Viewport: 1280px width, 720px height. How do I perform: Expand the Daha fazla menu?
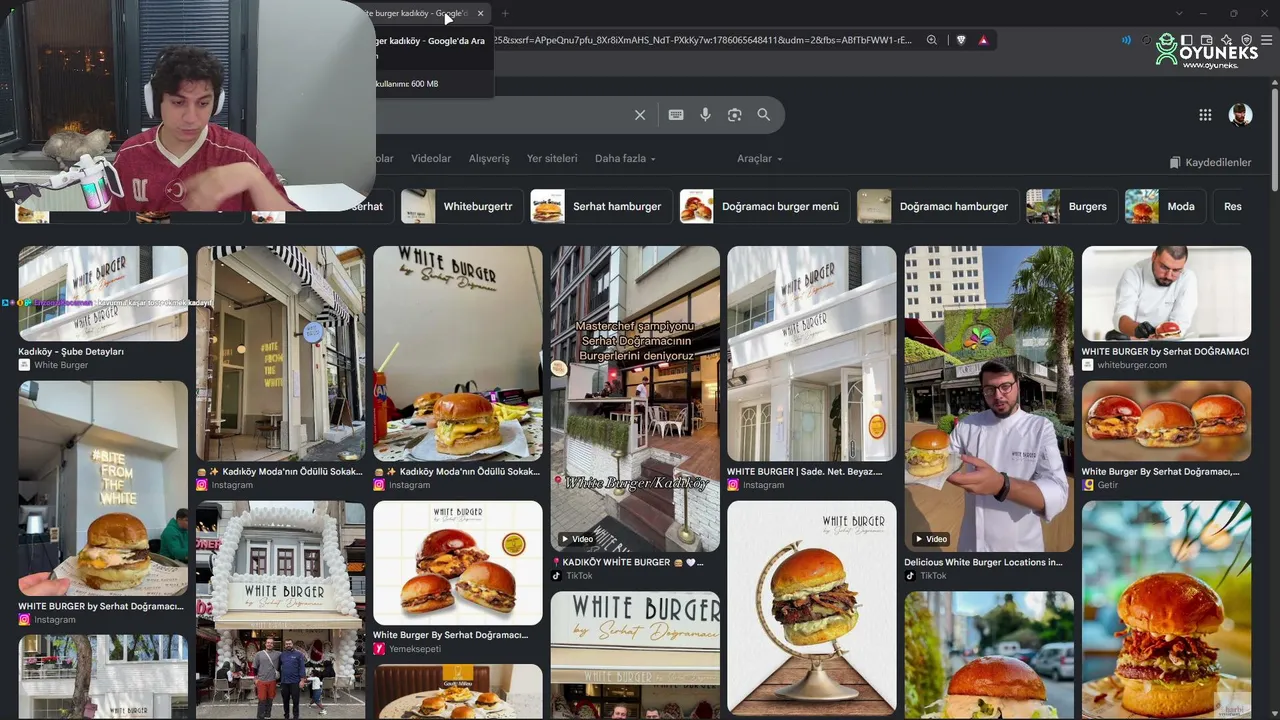pos(625,158)
